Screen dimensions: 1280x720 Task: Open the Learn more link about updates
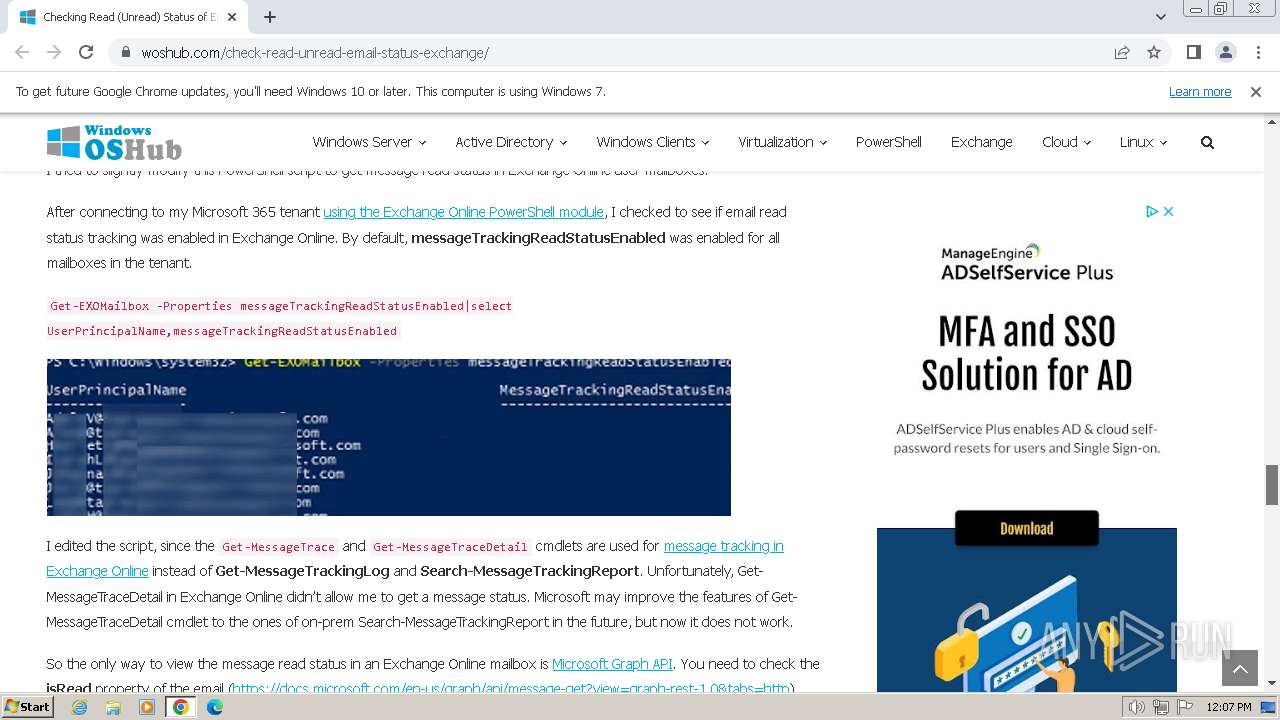[x=1200, y=91]
